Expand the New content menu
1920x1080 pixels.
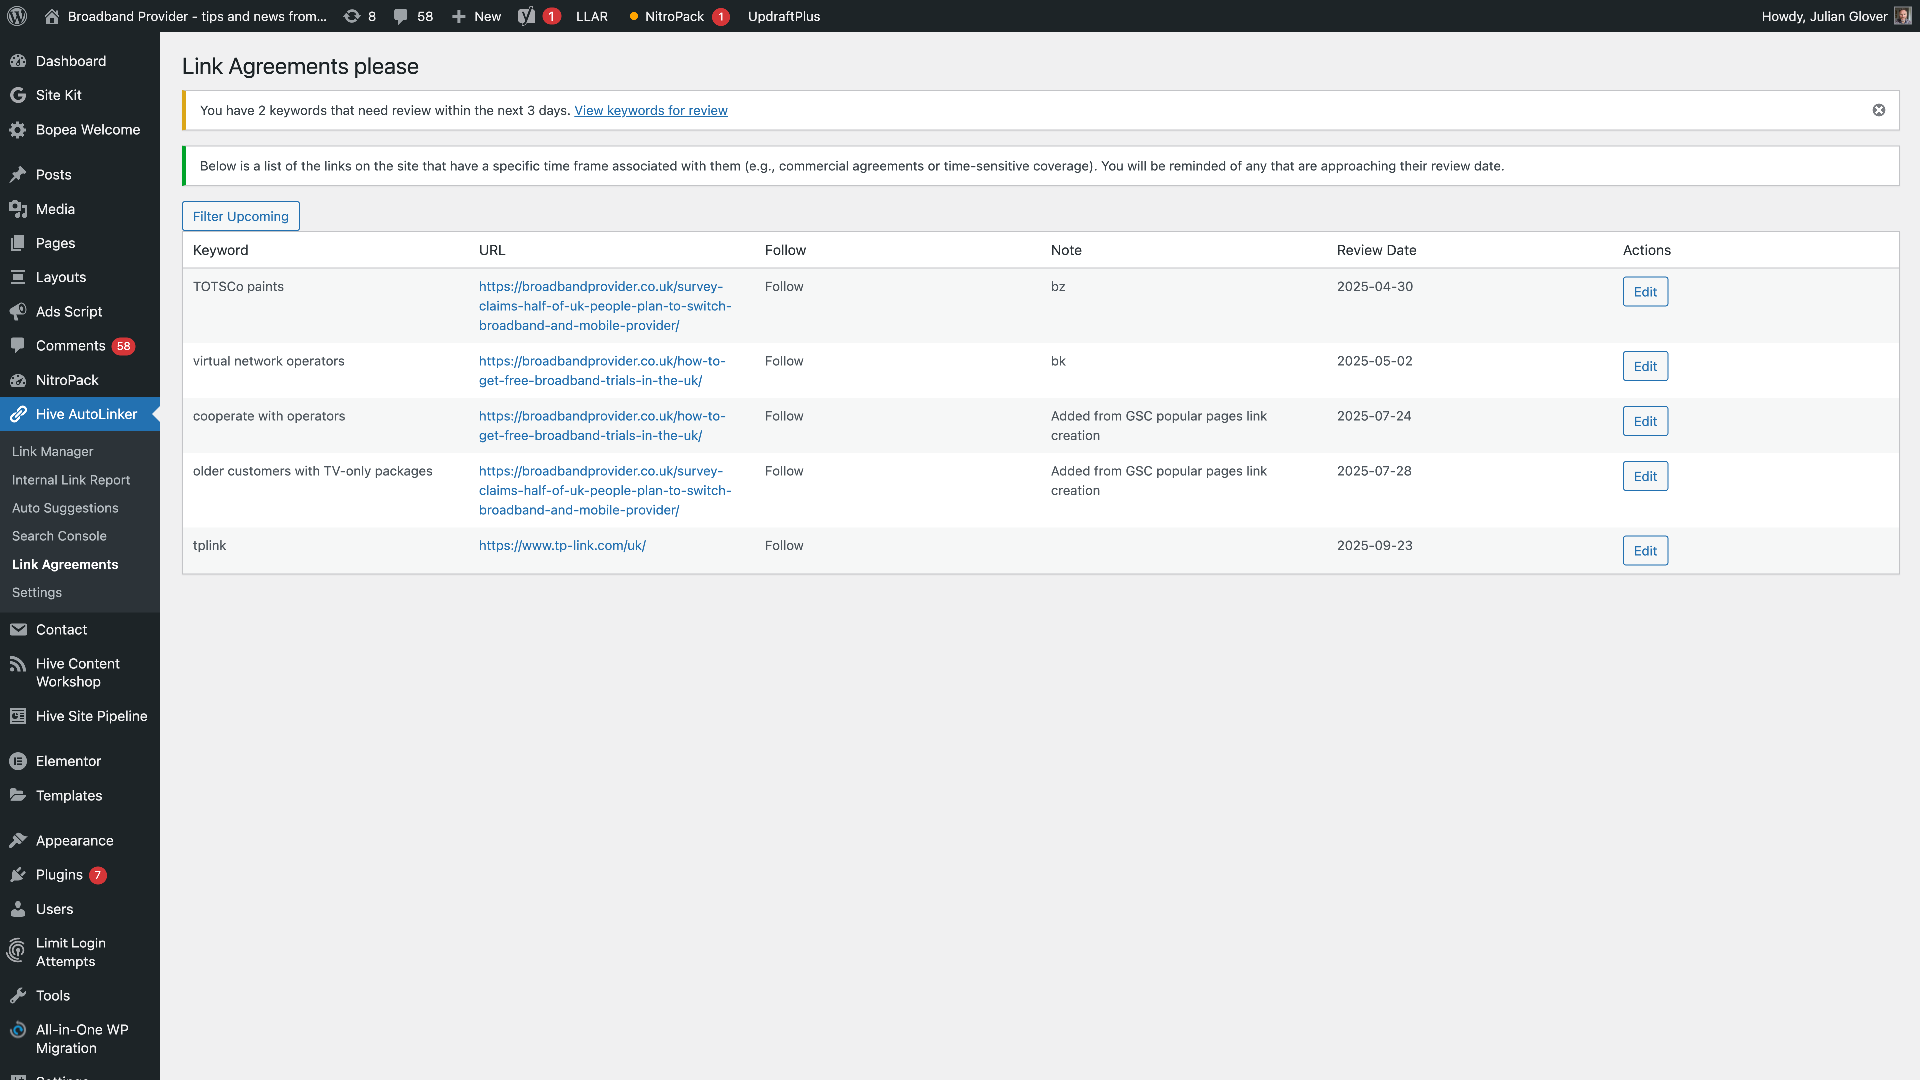pos(476,16)
